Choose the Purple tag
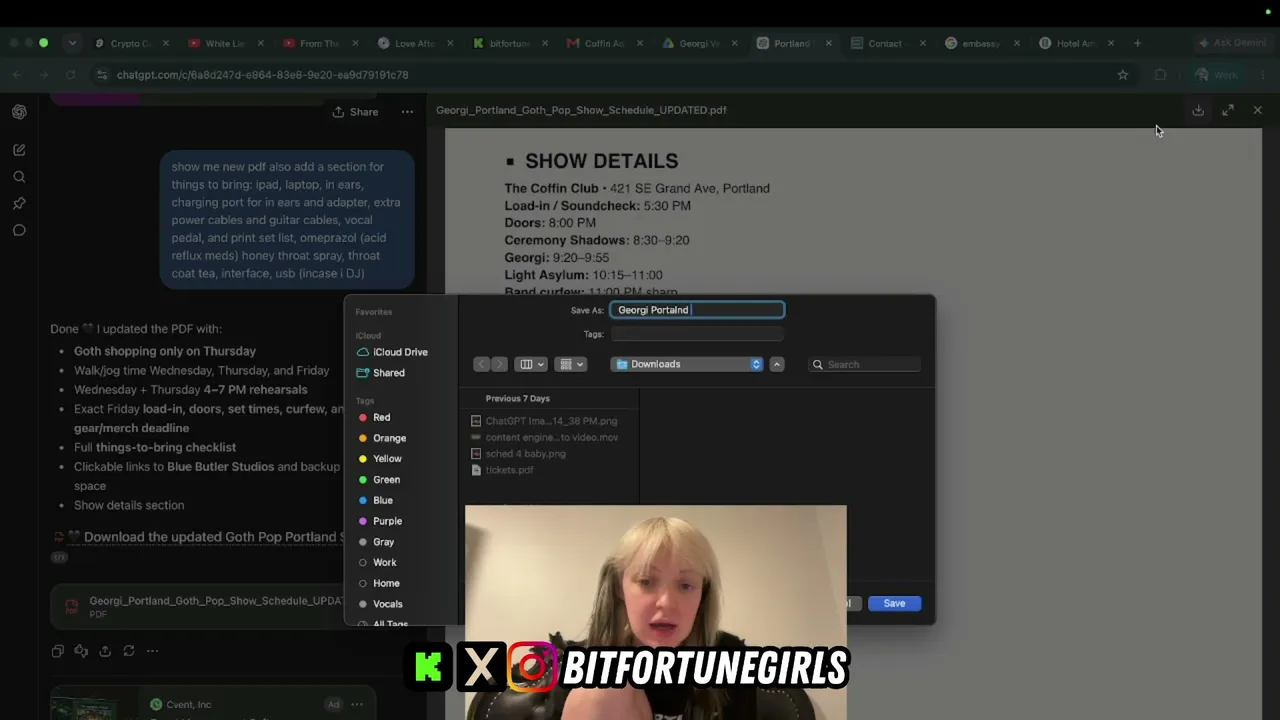 coord(380,521)
